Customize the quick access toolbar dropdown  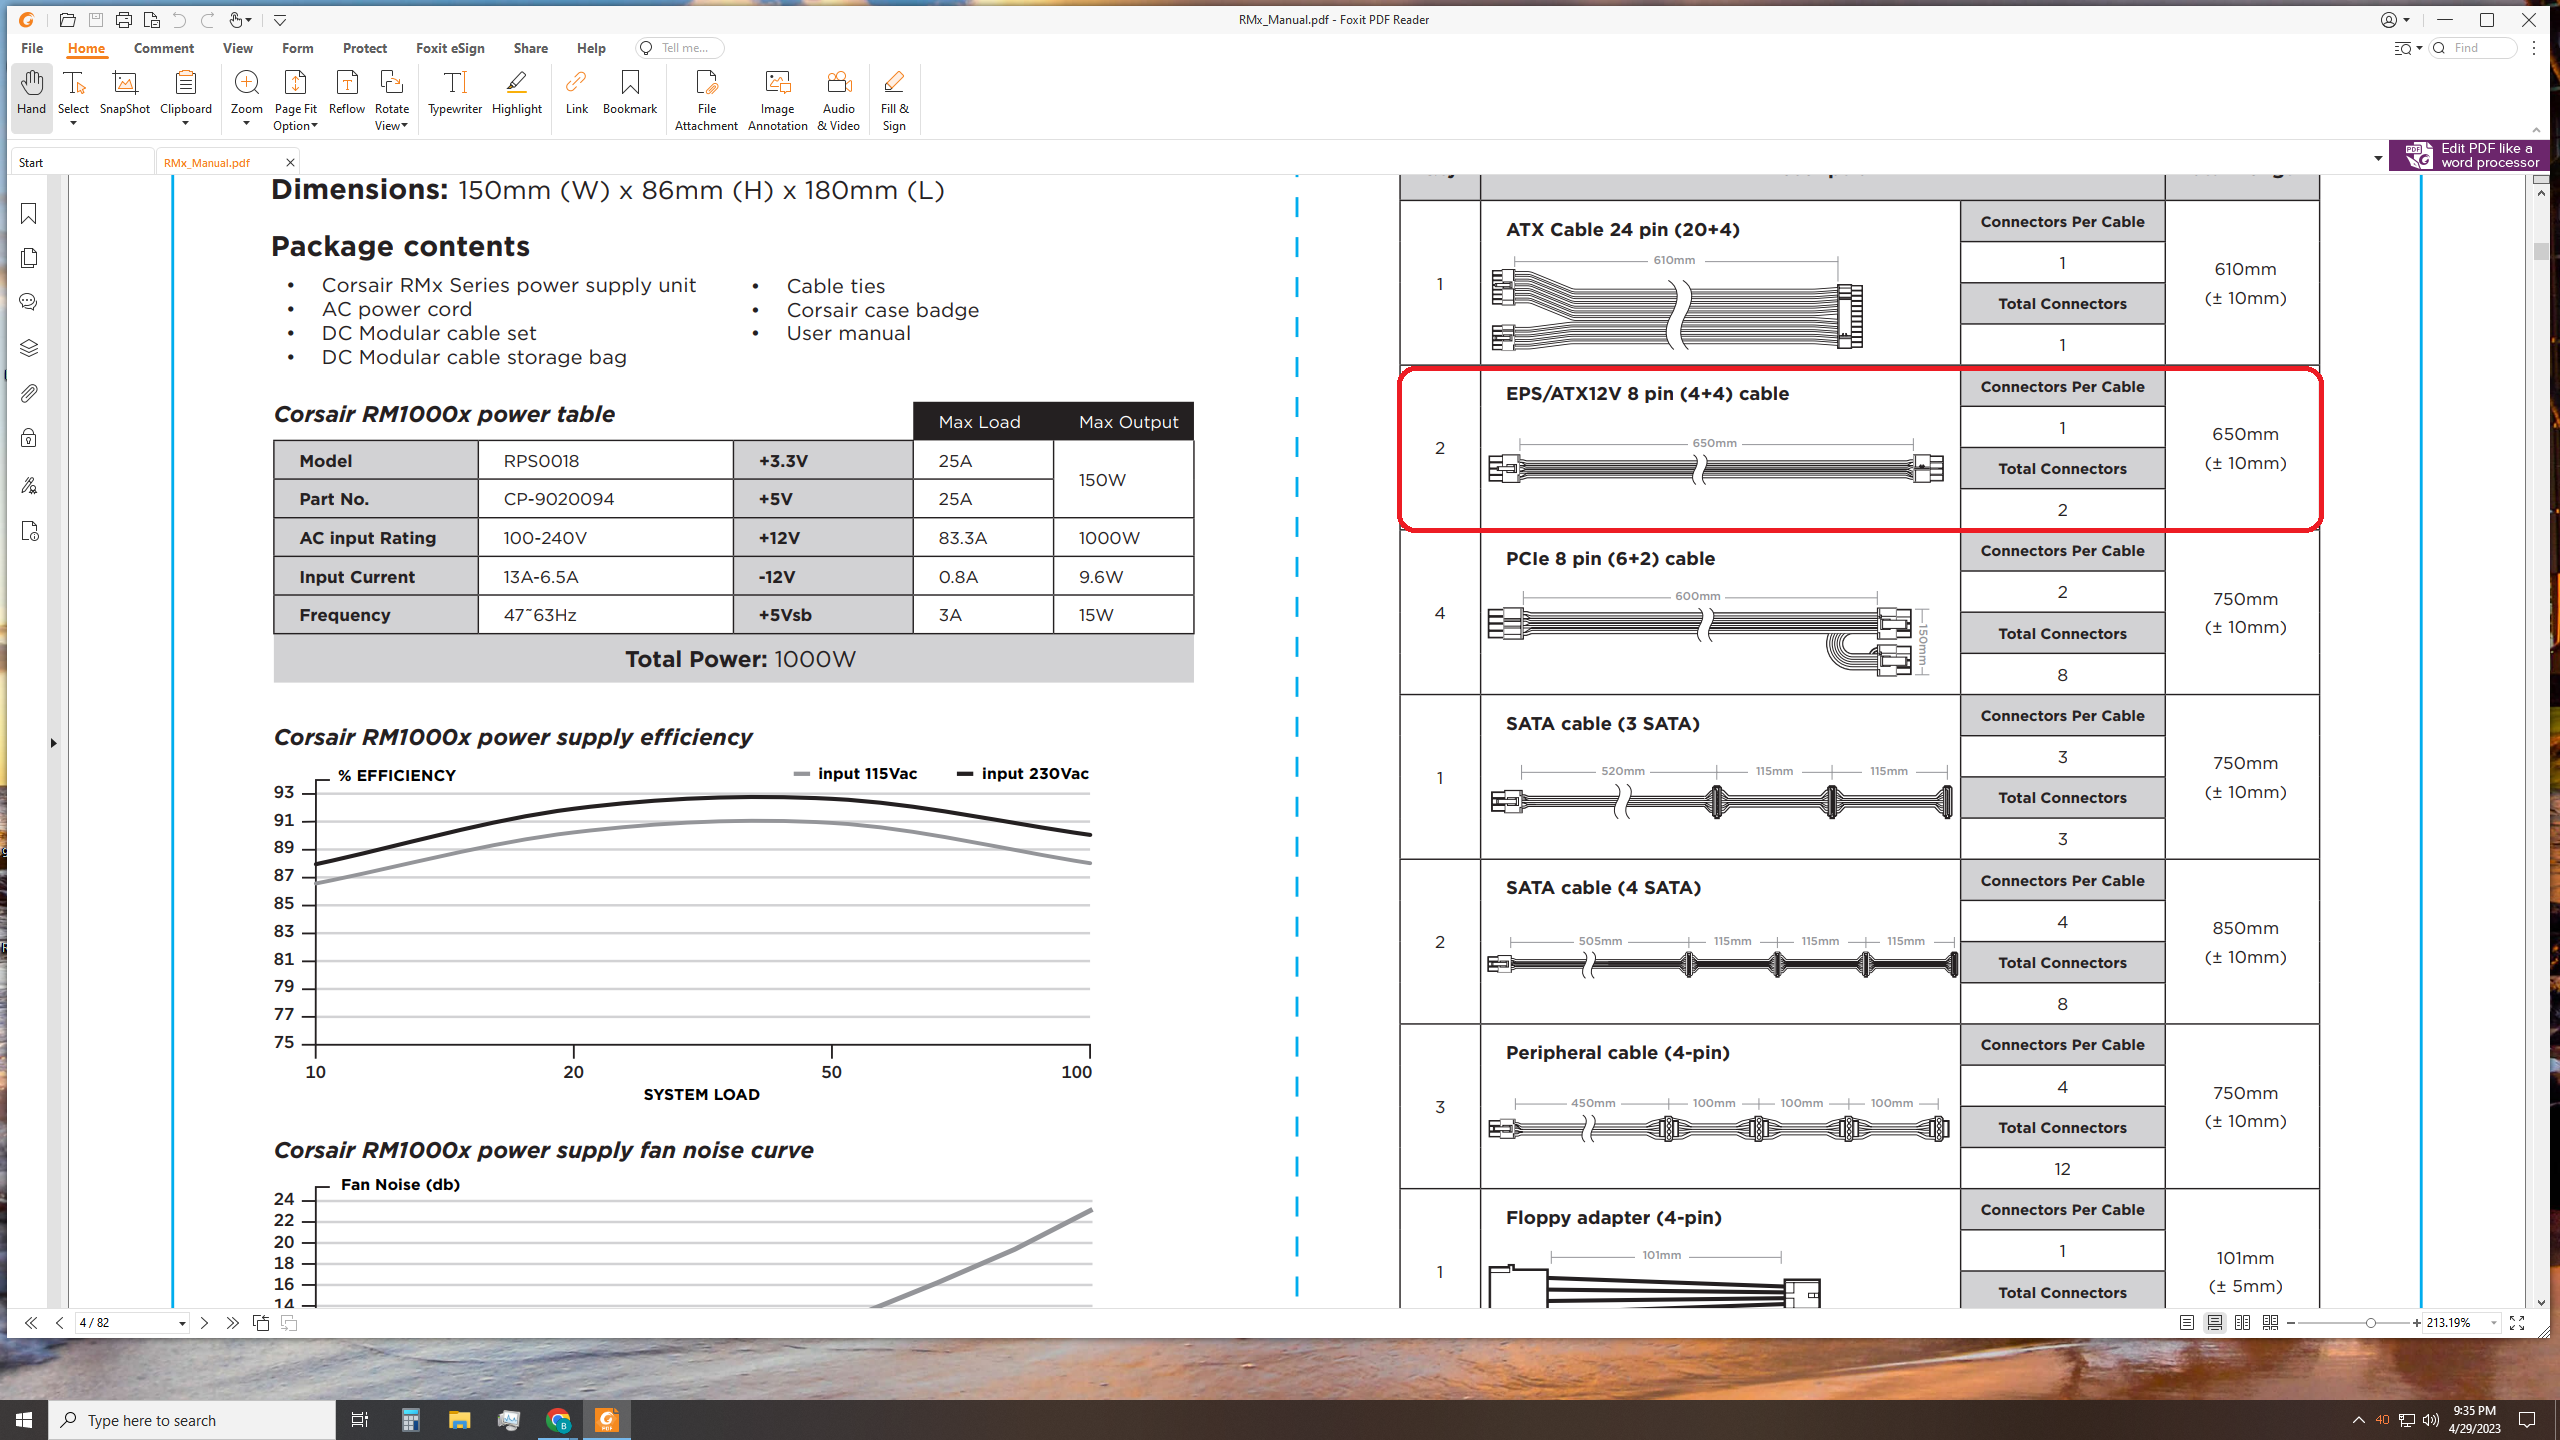pyautogui.click(x=280, y=20)
